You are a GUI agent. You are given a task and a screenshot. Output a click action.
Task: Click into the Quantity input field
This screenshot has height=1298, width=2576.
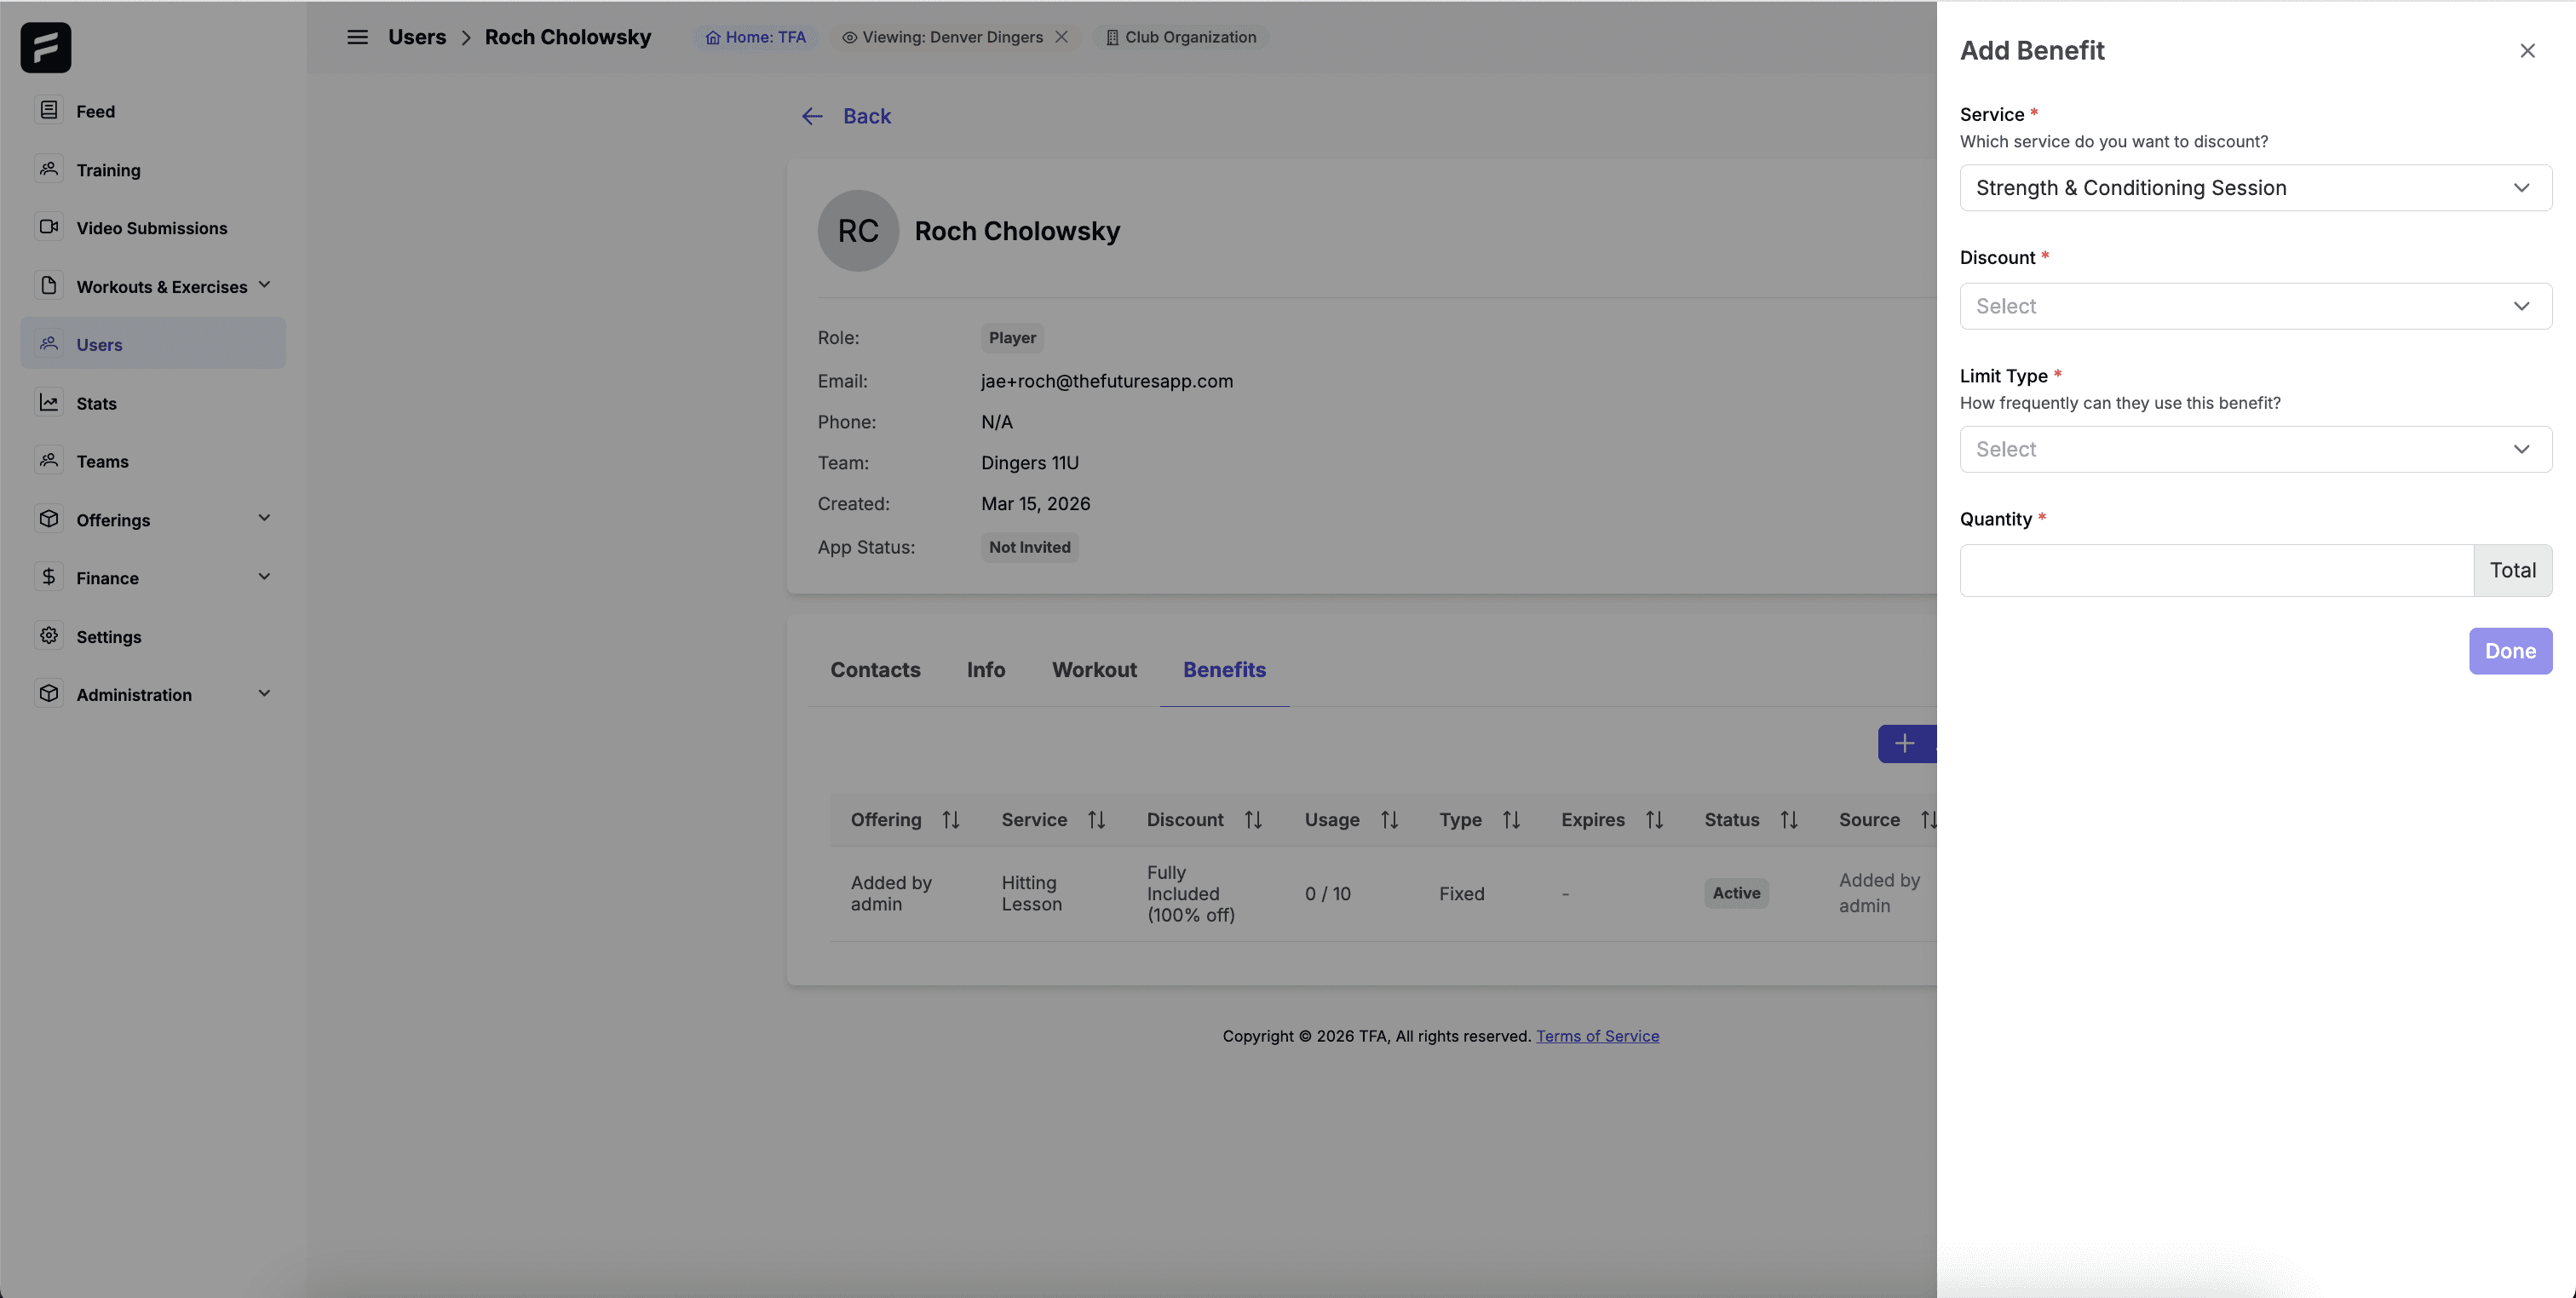pyautogui.click(x=2215, y=571)
